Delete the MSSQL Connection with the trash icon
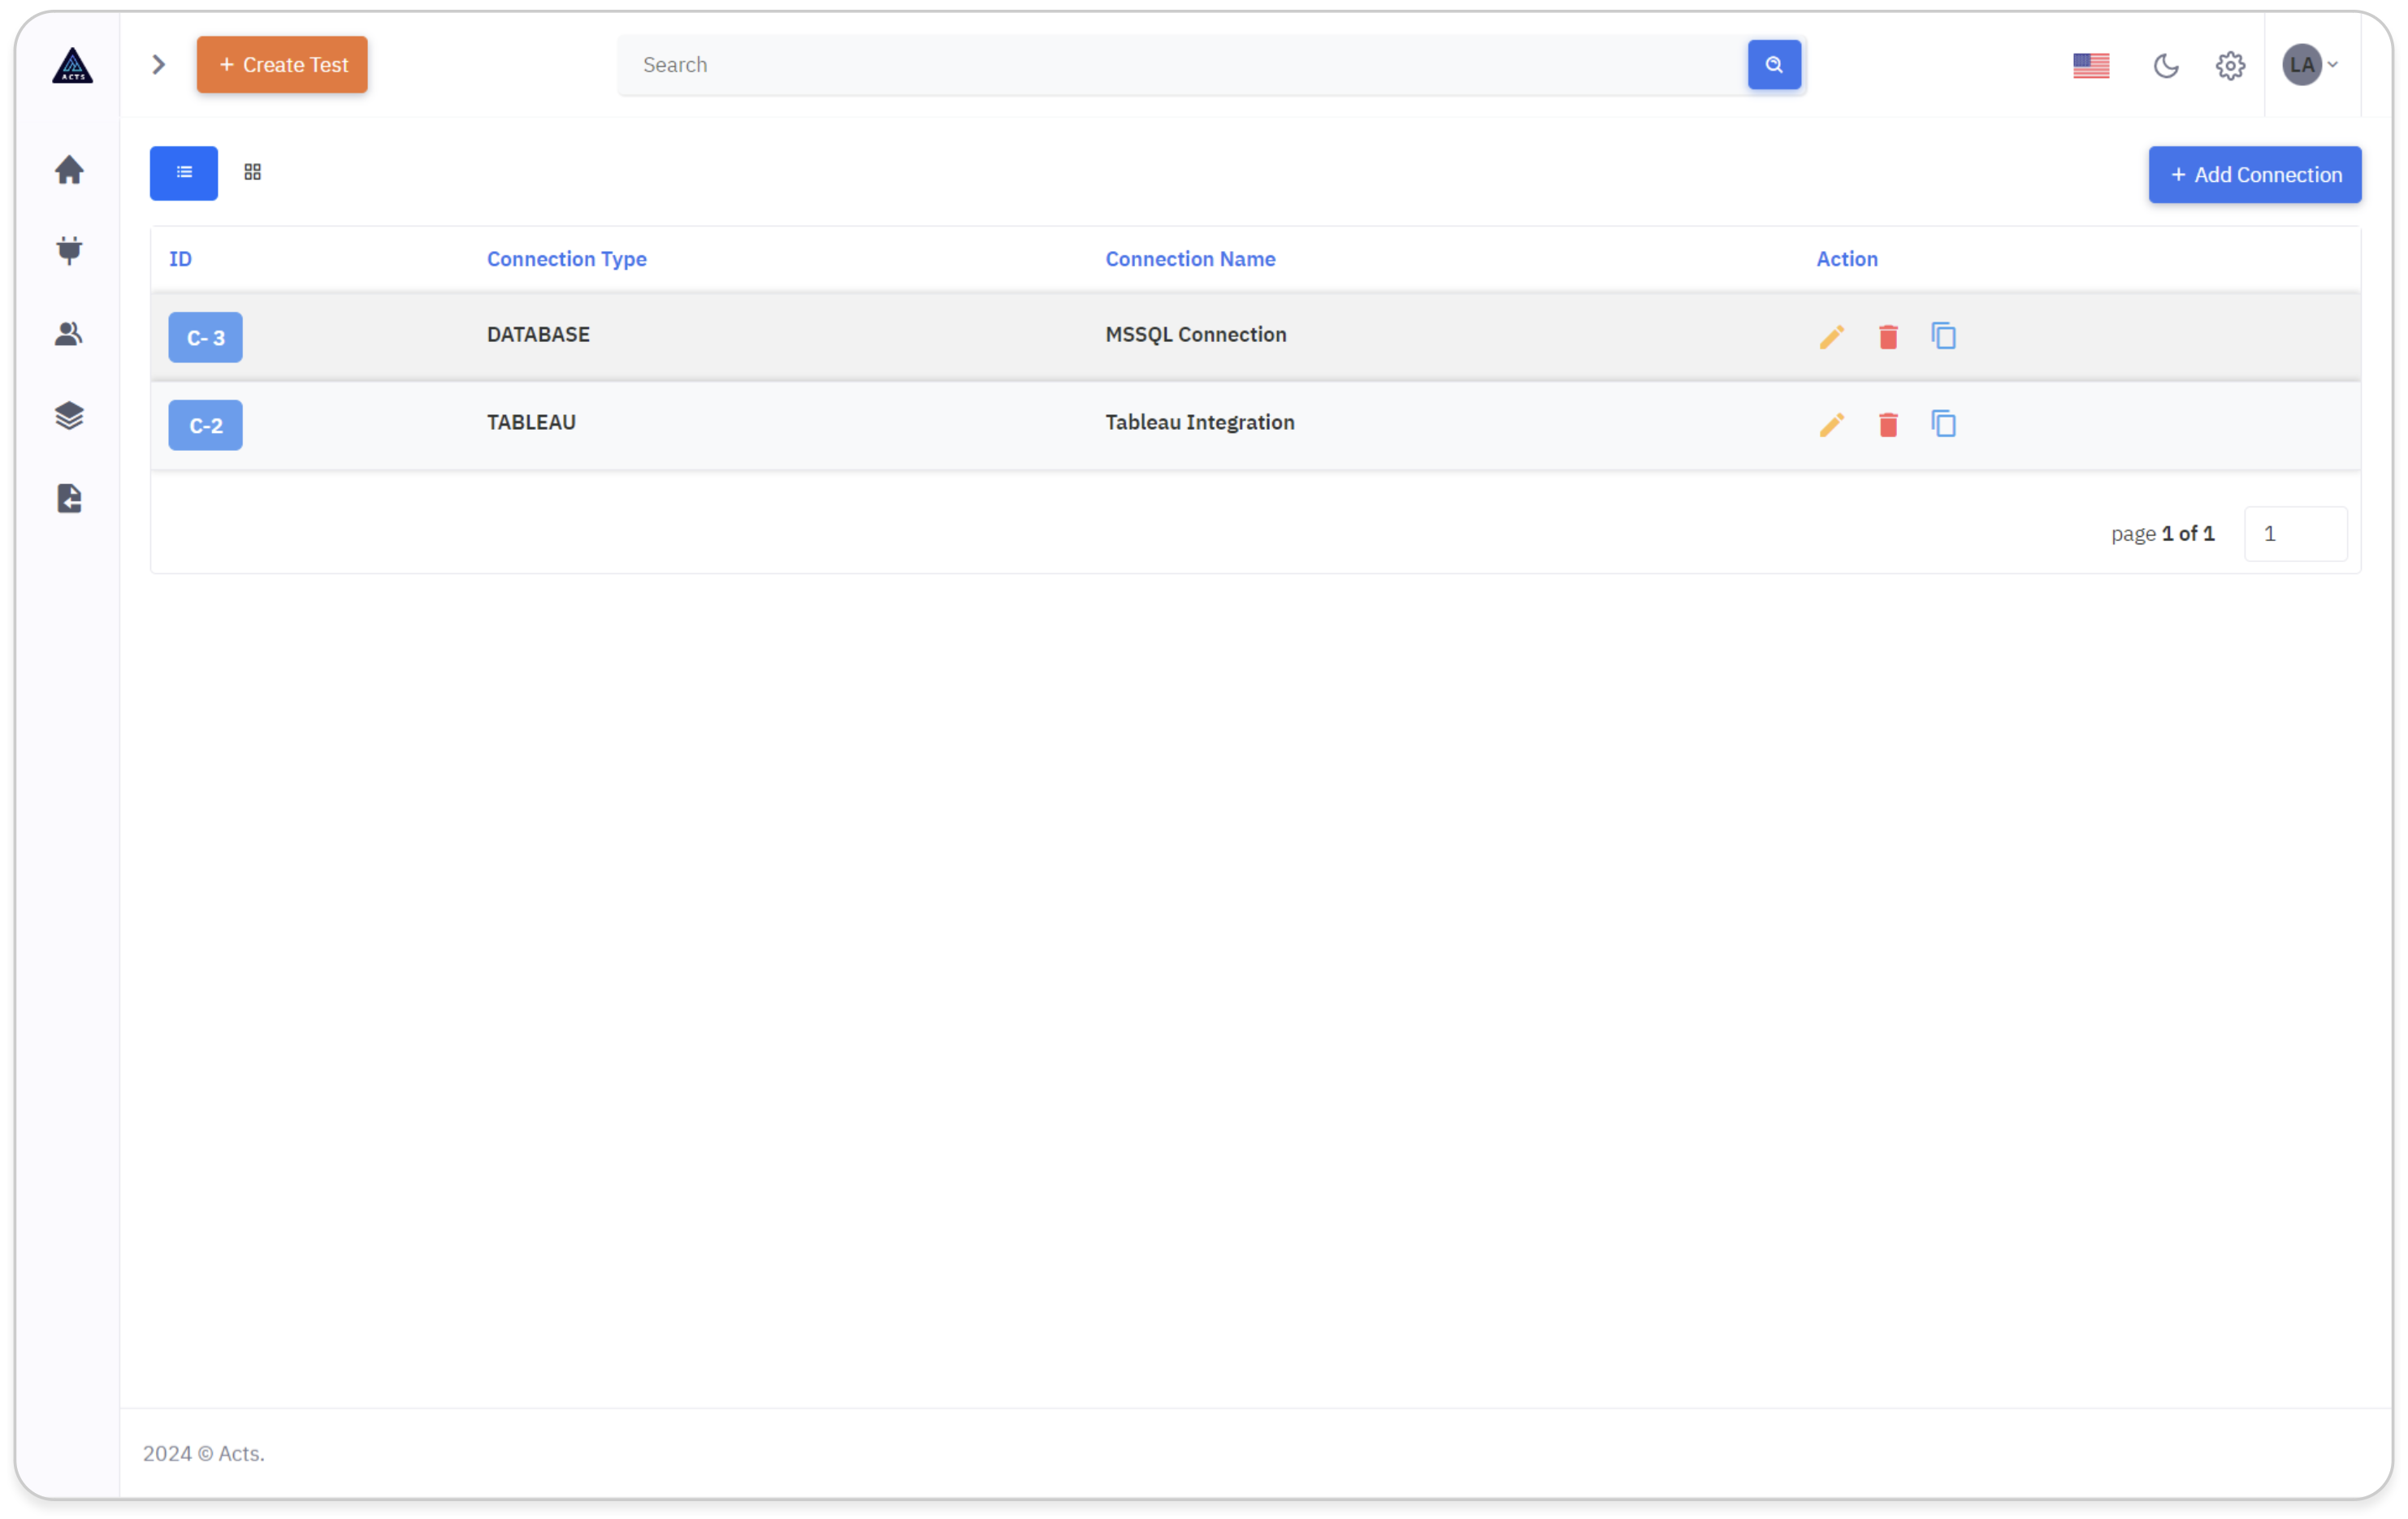This screenshot has height=1519, width=2408. pyautogui.click(x=1887, y=337)
